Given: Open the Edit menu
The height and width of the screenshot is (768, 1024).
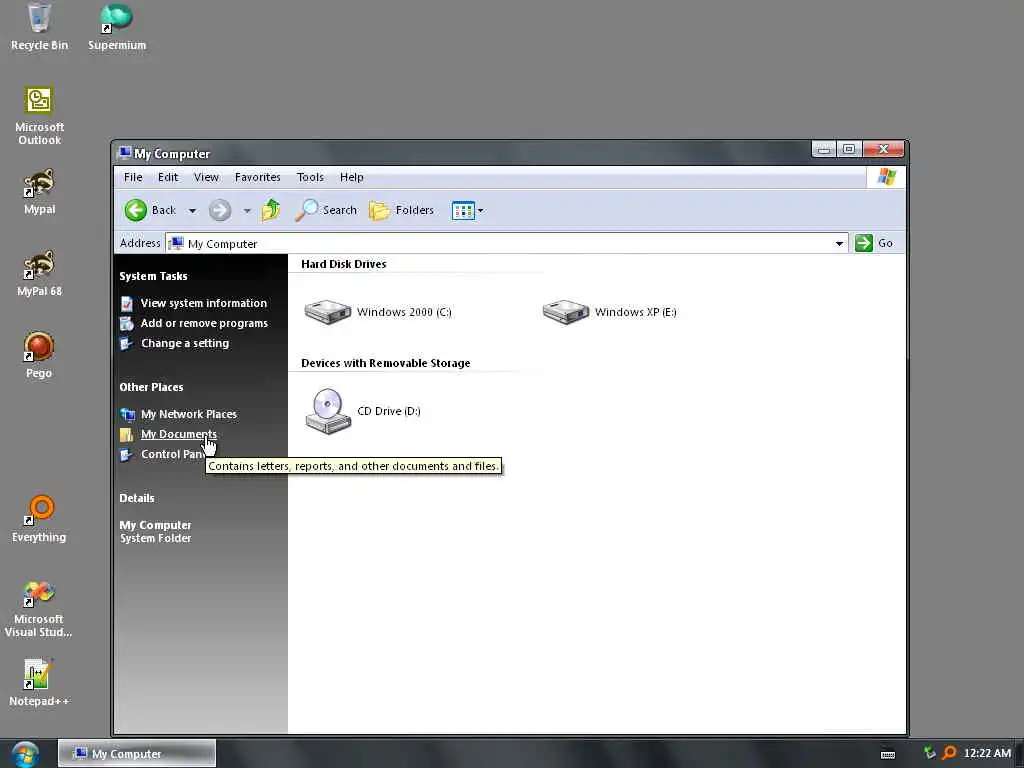Looking at the screenshot, I should tap(168, 177).
